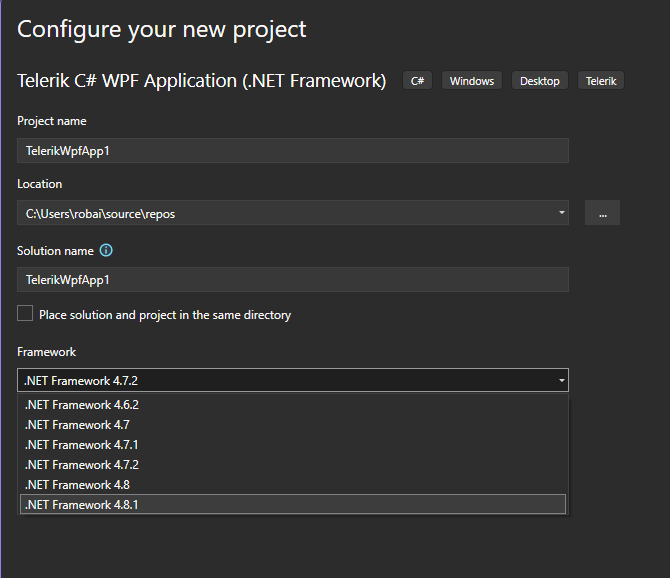Click the Windows platform tag
This screenshot has height=578, width=670.
(x=472, y=81)
